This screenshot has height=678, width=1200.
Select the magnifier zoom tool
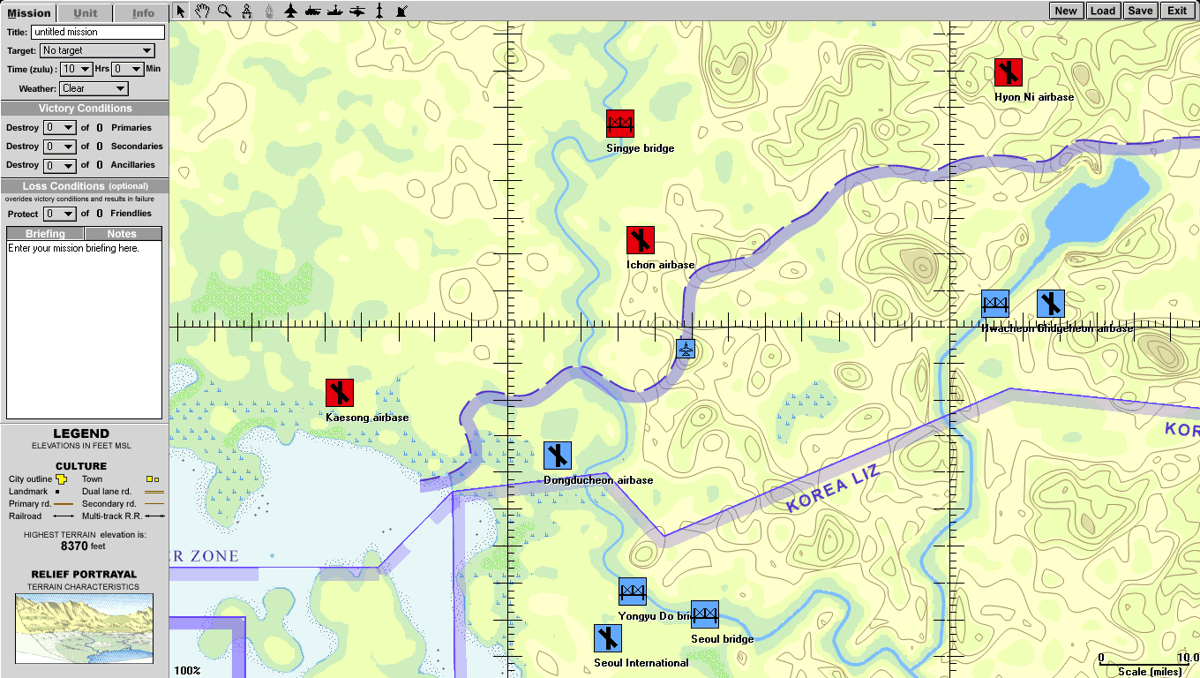224,11
